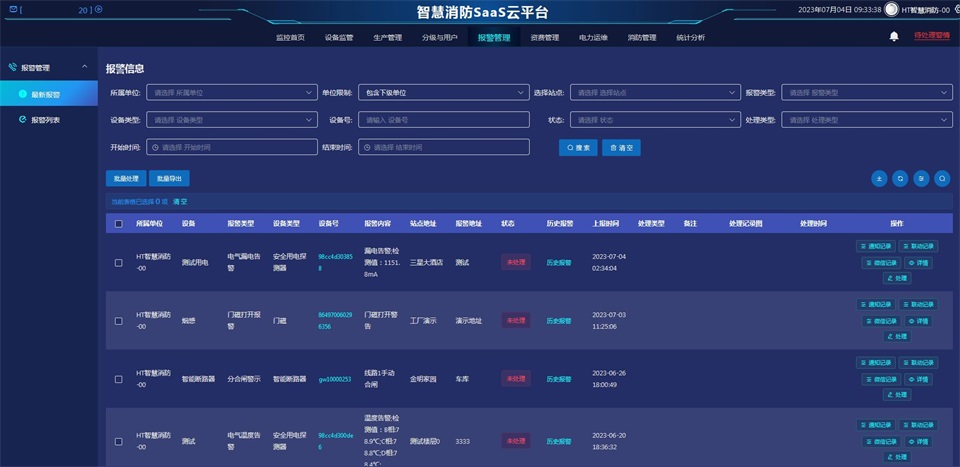Viewport: 960px width, 467px height.
Task: Click the user avatar beside HT智慧消防-00
Action: click(891, 9)
